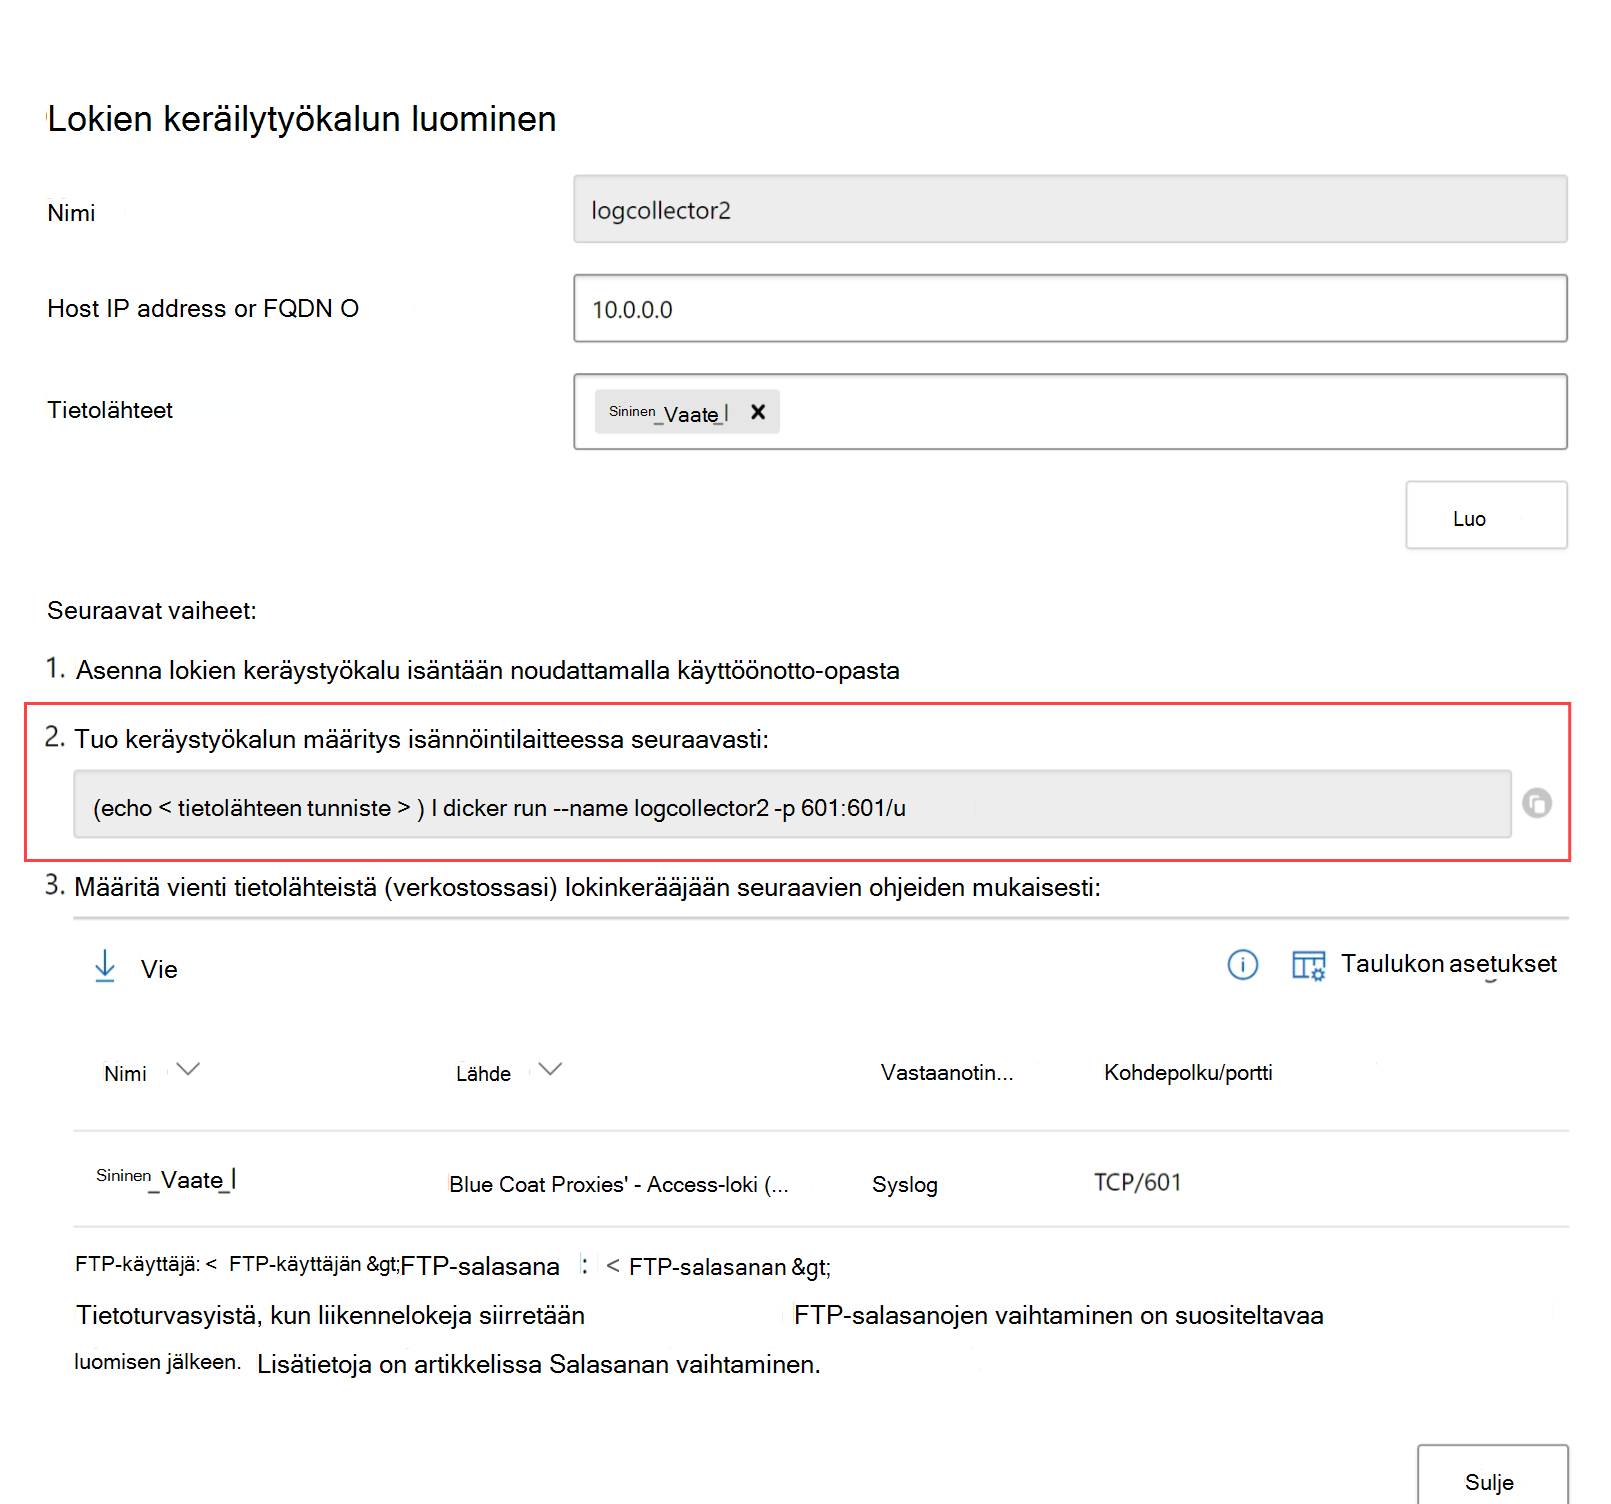
Task: Click the Salasanan vaihtaminen article text
Action: coord(684,1364)
